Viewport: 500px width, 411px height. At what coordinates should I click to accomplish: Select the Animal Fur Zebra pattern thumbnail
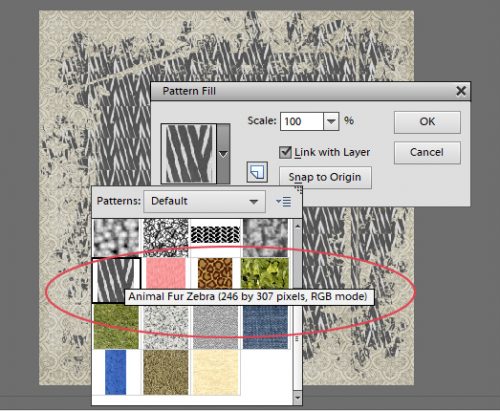click(x=116, y=280)
